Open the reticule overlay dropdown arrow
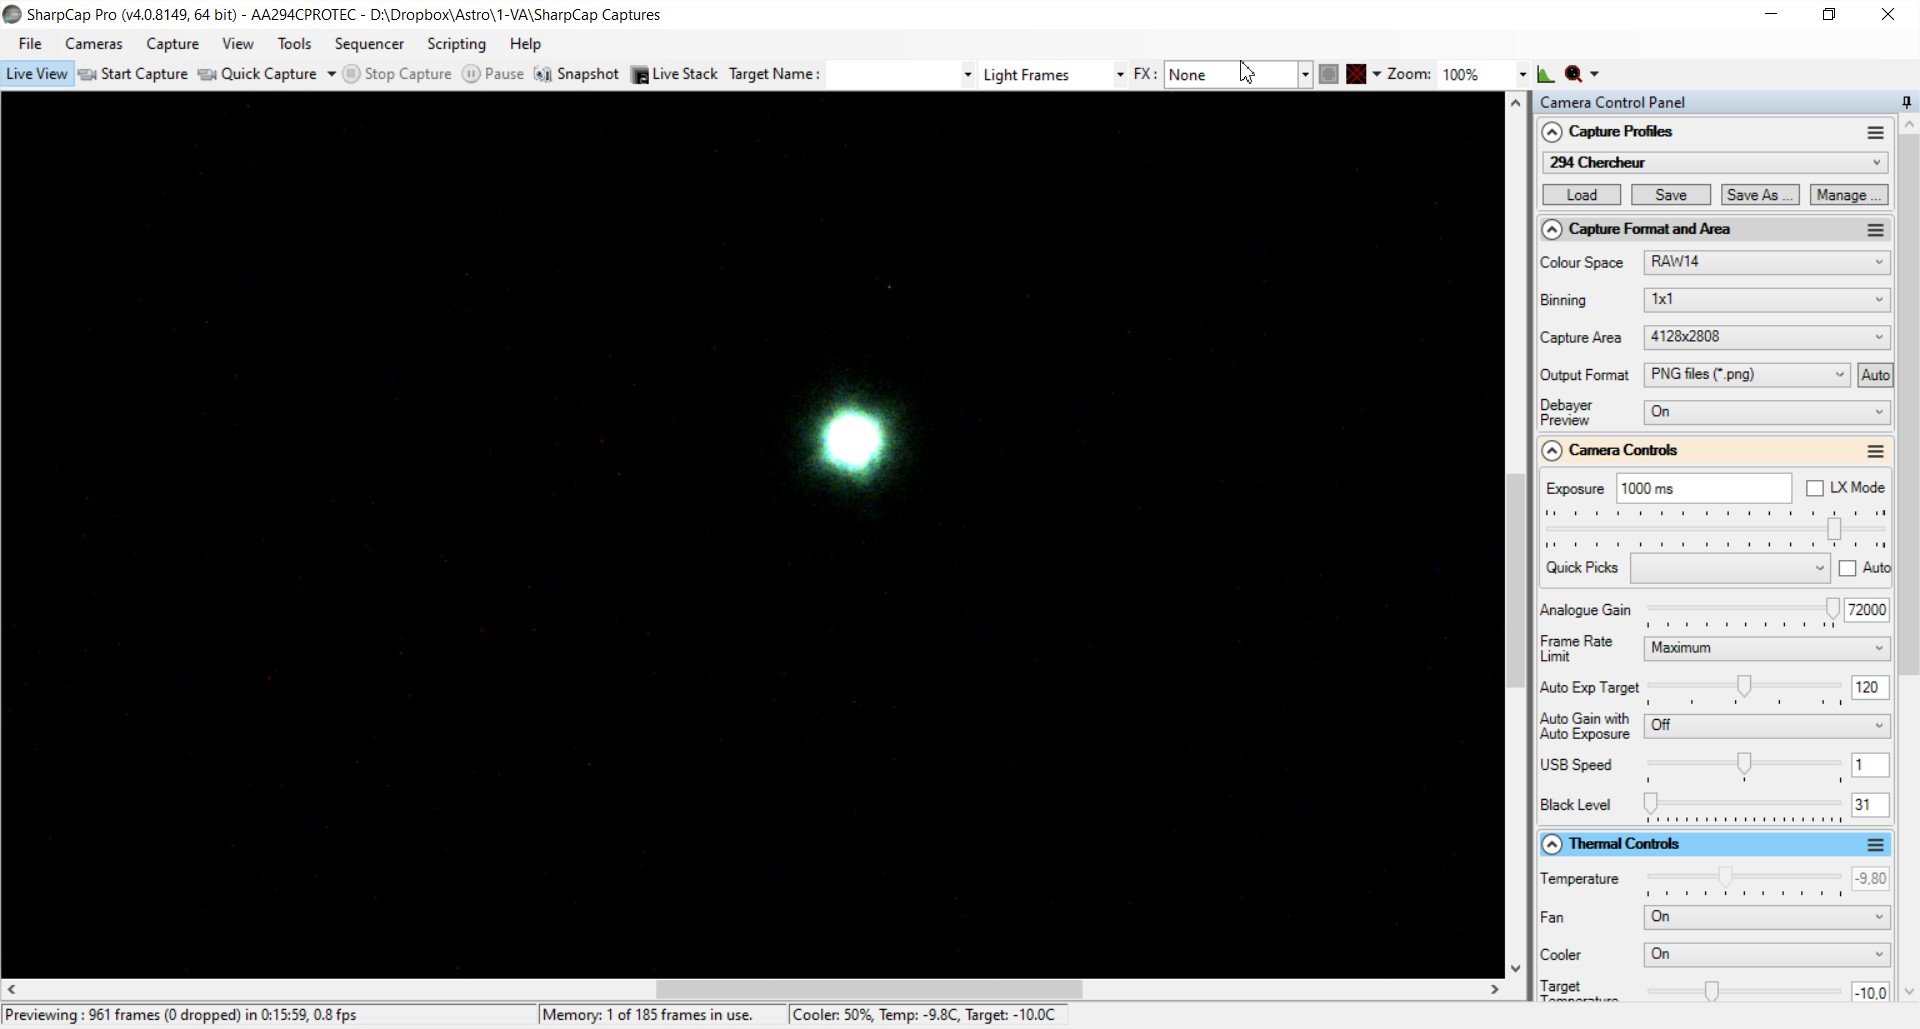1920x1029 pixels. [1377, 74]
